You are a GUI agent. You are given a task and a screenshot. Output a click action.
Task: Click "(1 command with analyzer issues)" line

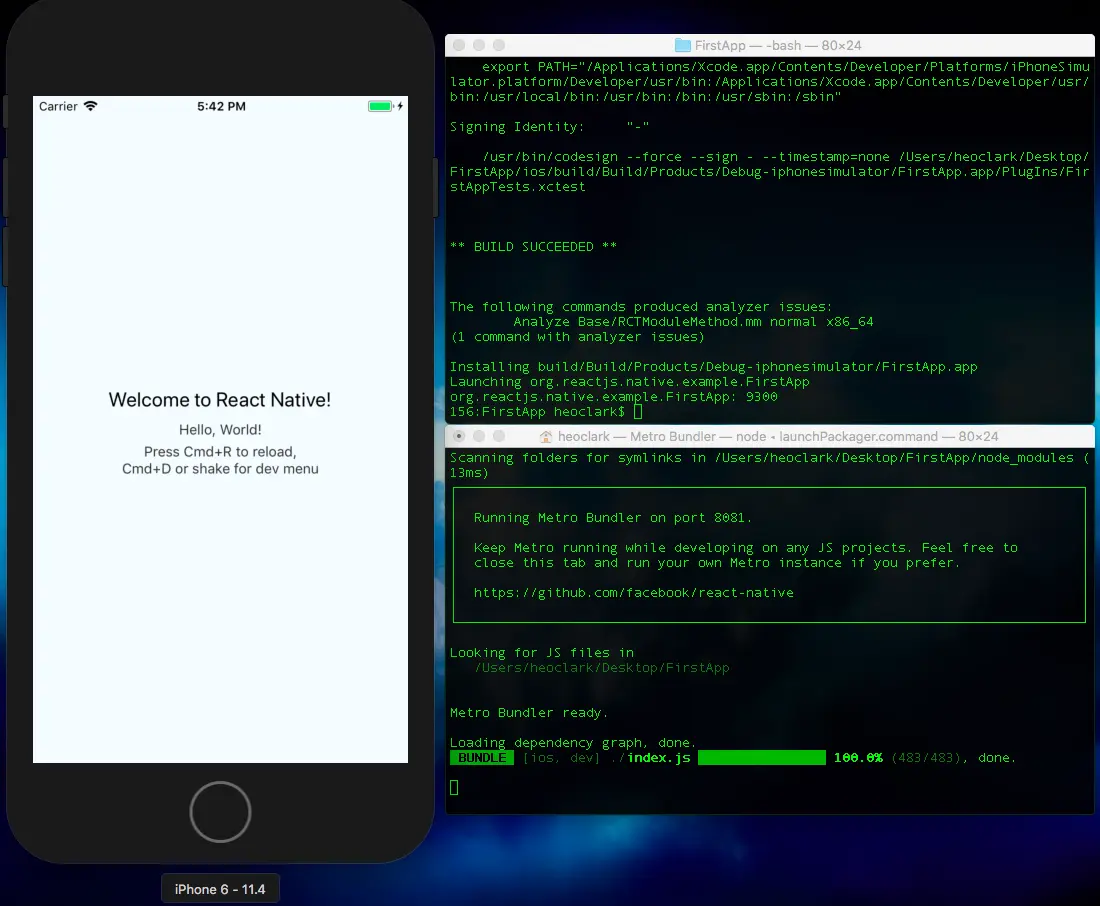point(577,337)
